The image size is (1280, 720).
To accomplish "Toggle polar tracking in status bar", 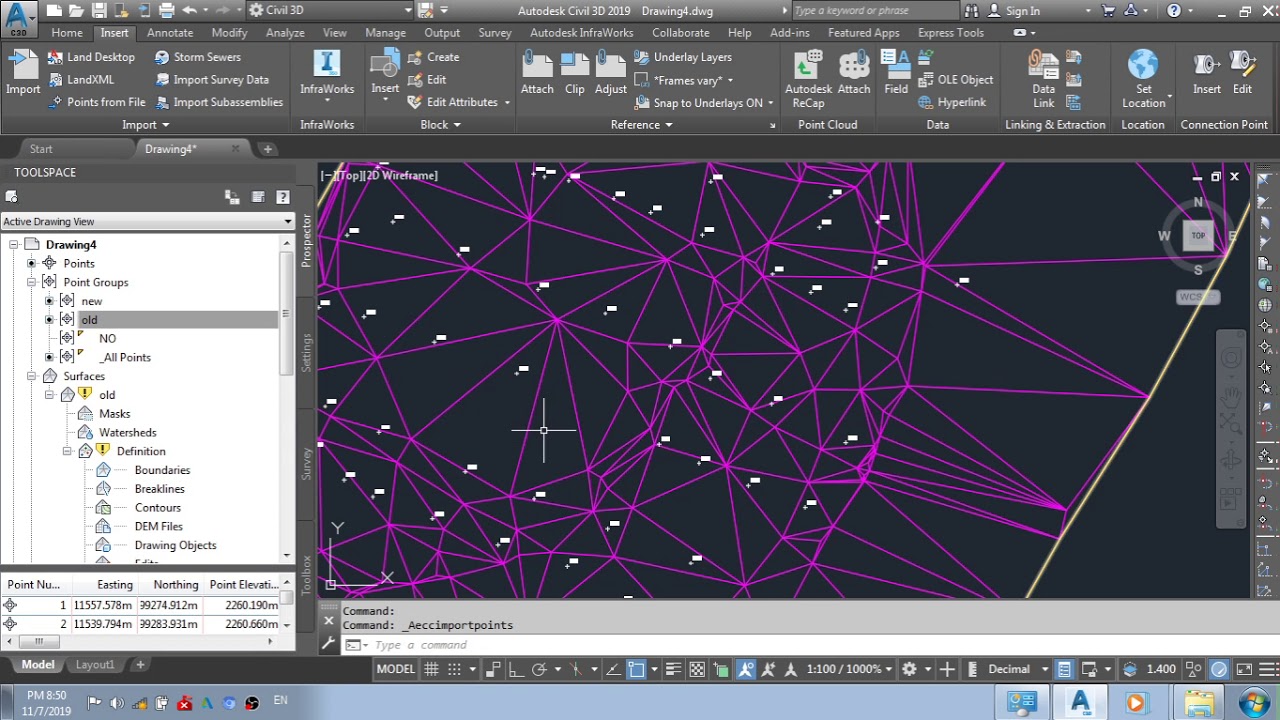I will click(x=540, y=669).
